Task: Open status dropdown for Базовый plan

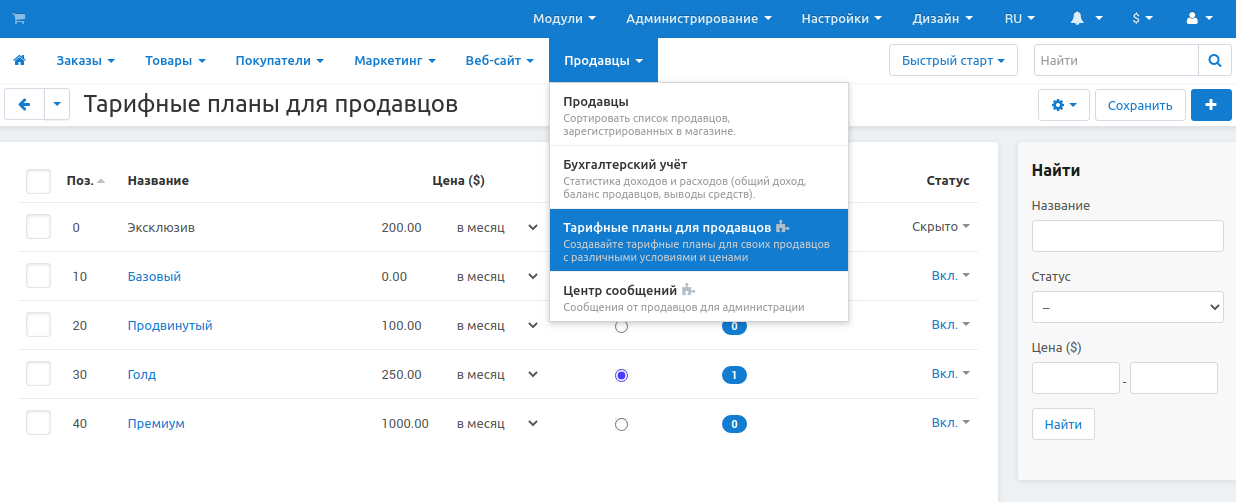Action: (x=950, y=276)
